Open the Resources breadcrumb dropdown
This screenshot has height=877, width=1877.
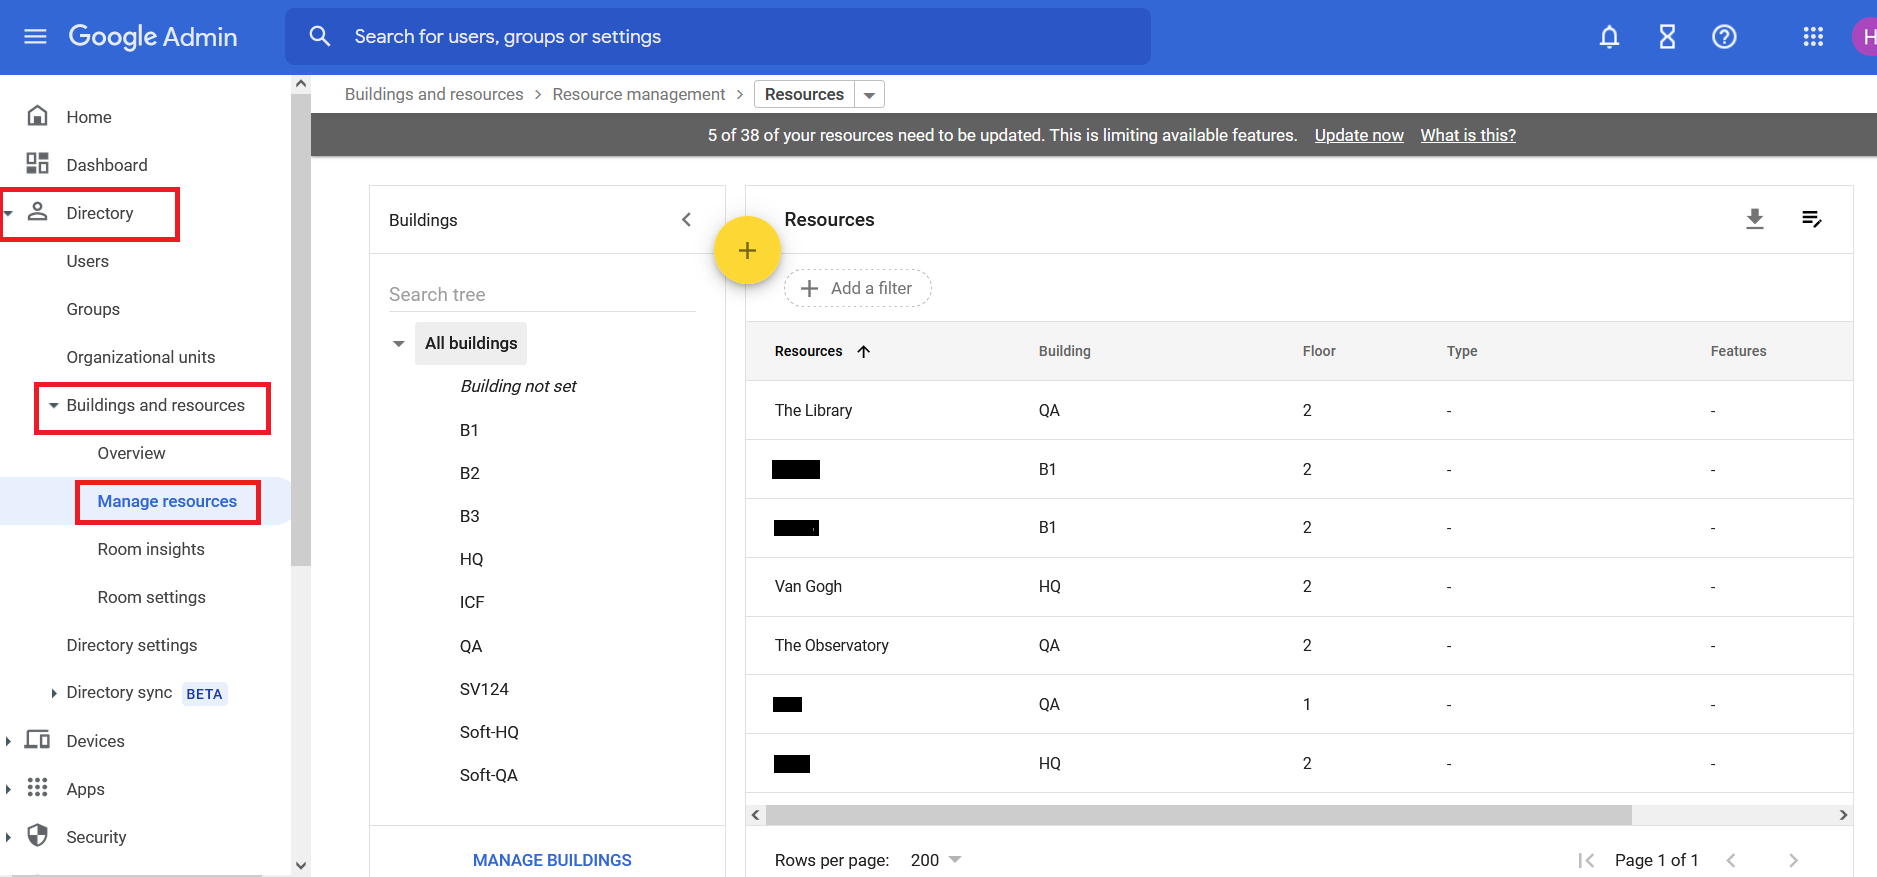[869, 95]
